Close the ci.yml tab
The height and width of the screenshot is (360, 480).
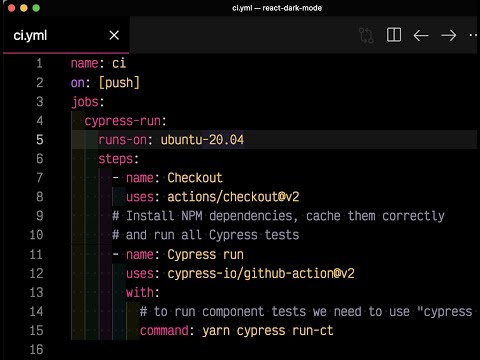click(114, 35)
